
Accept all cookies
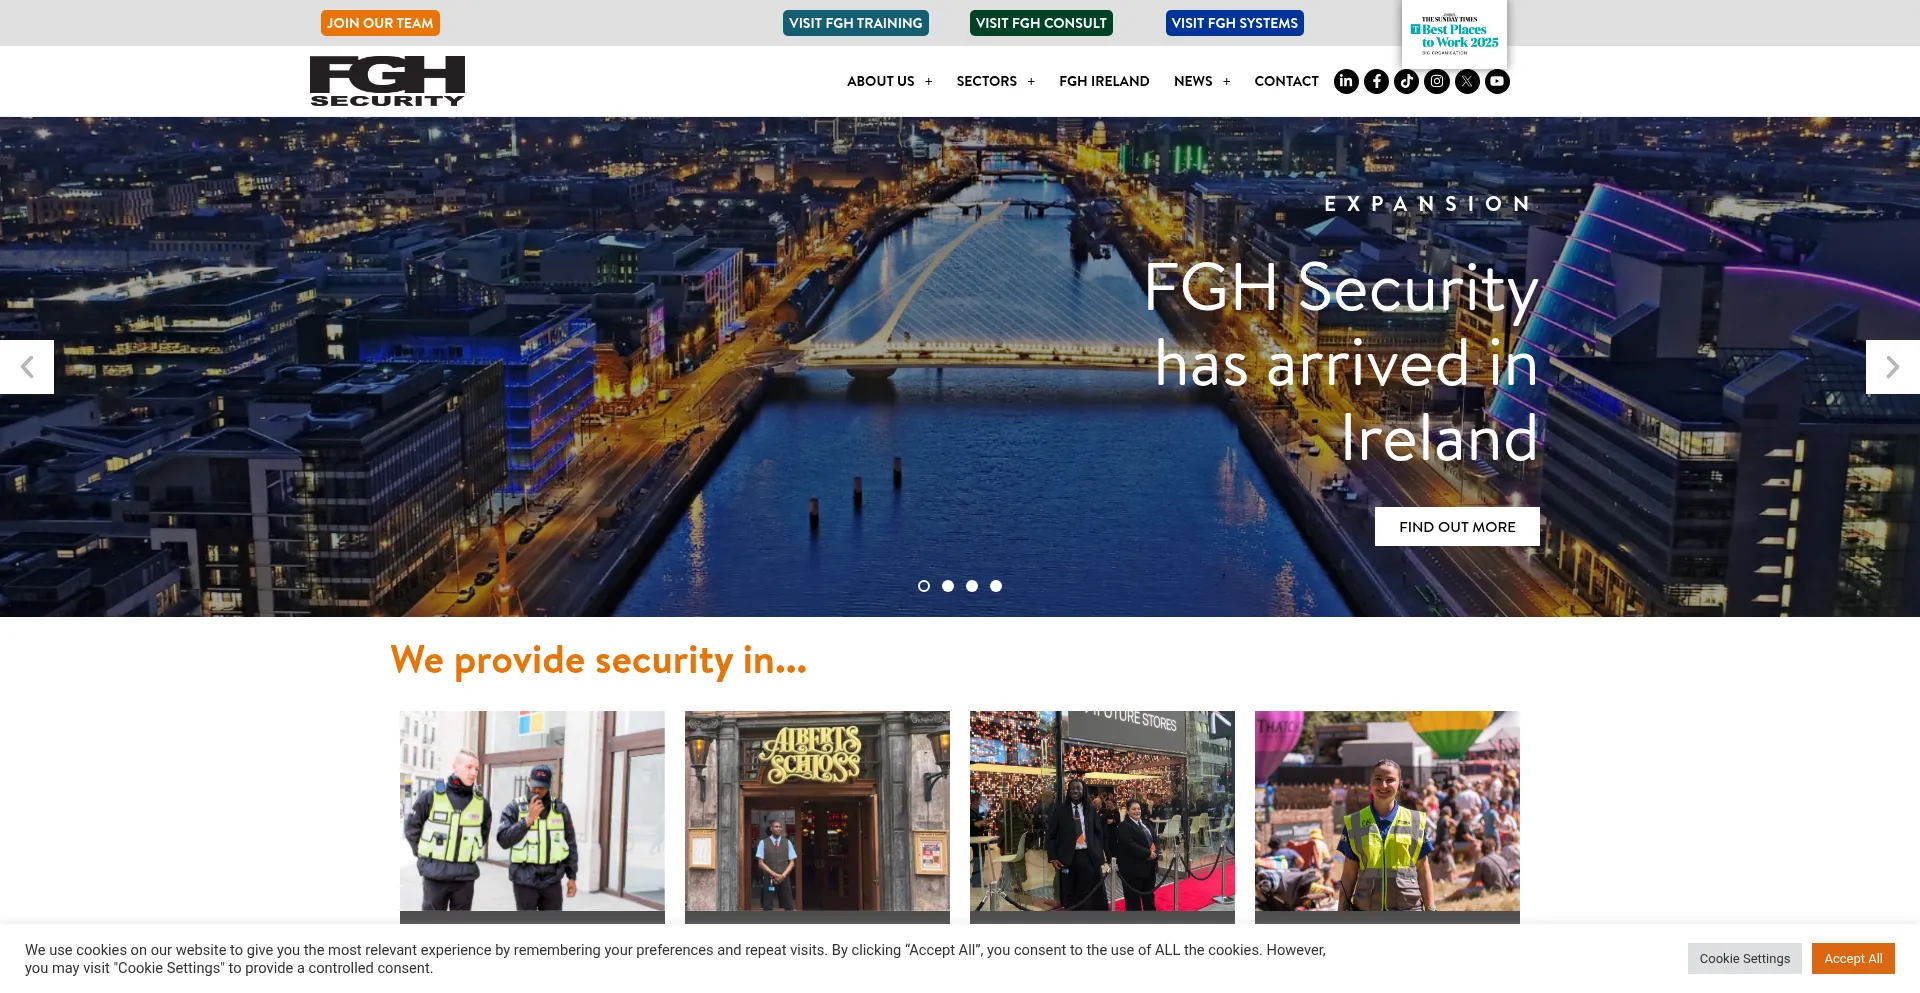(x=1853, y=958)
